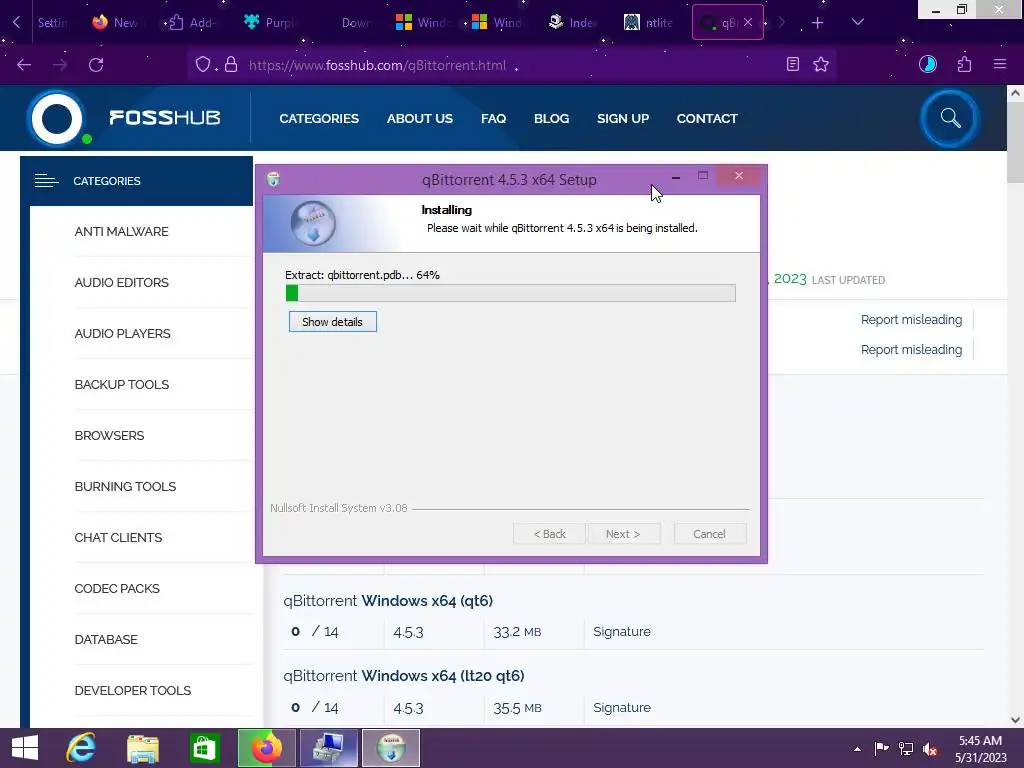Click Cancel button in the setup dialog

click(x=709, y=534)
